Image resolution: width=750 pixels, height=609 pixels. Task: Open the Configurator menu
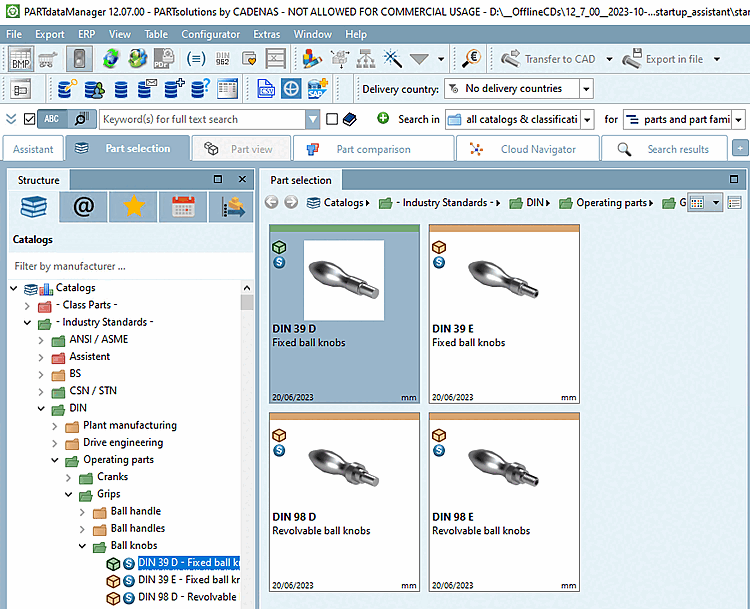point(210,34)
